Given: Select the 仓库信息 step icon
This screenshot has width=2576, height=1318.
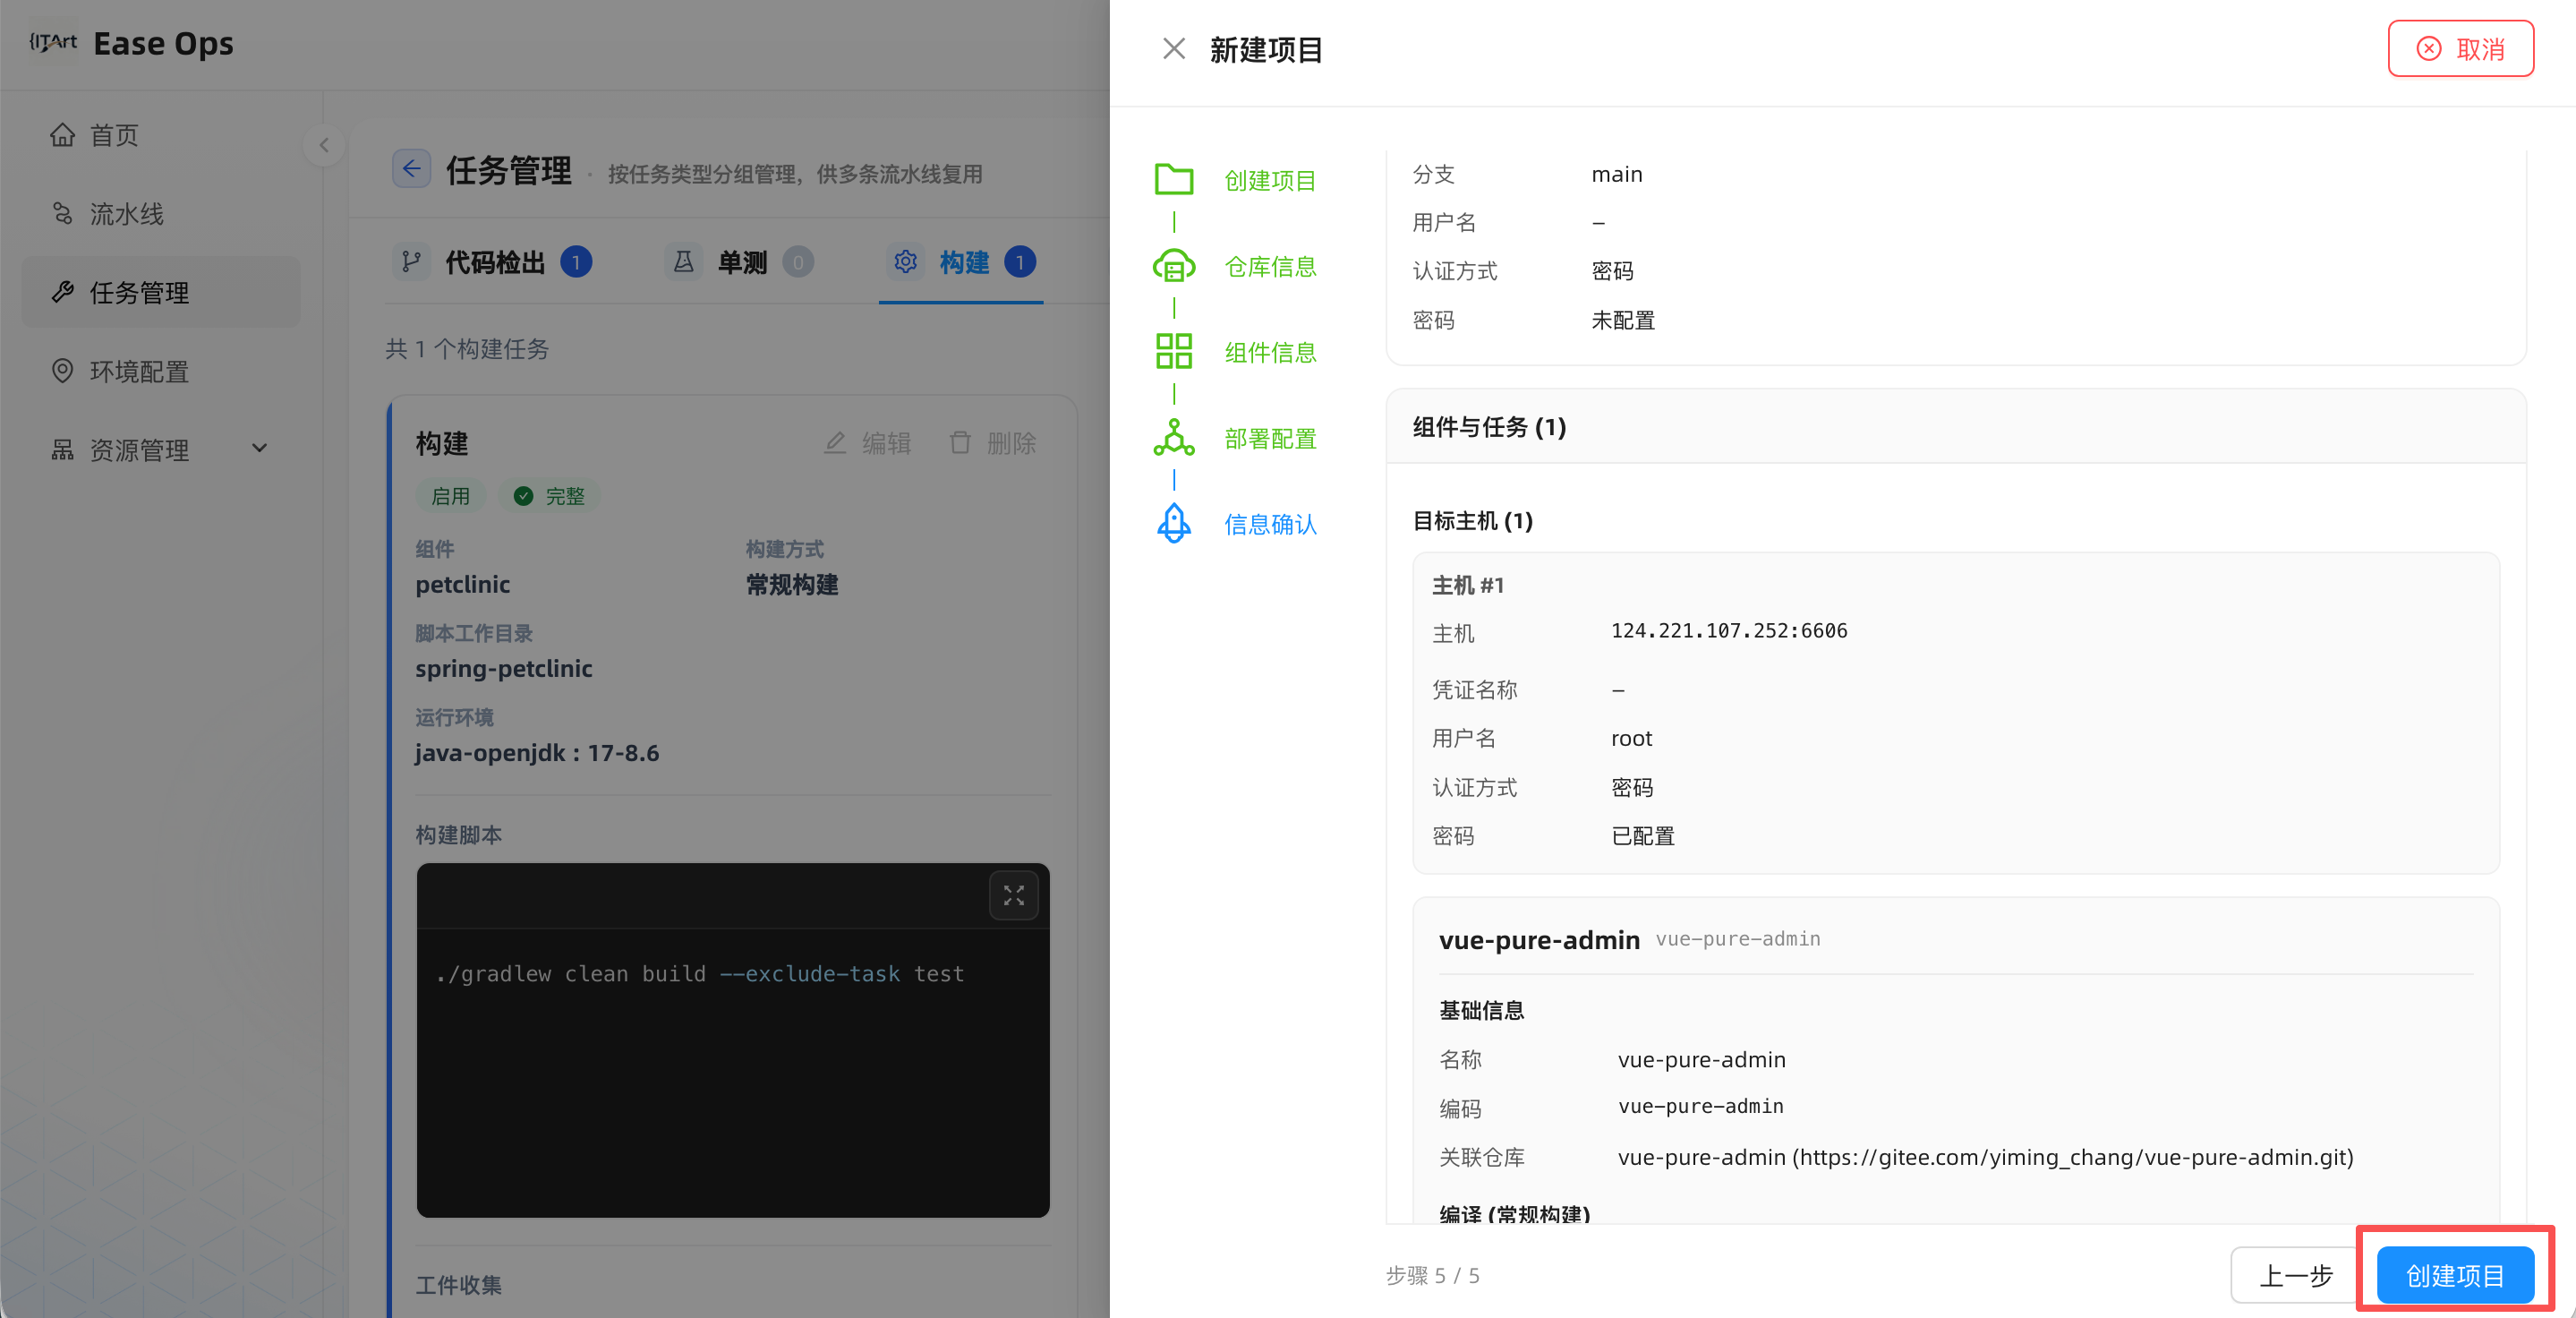Looking at the screenshot, I should click(1174, 266).
